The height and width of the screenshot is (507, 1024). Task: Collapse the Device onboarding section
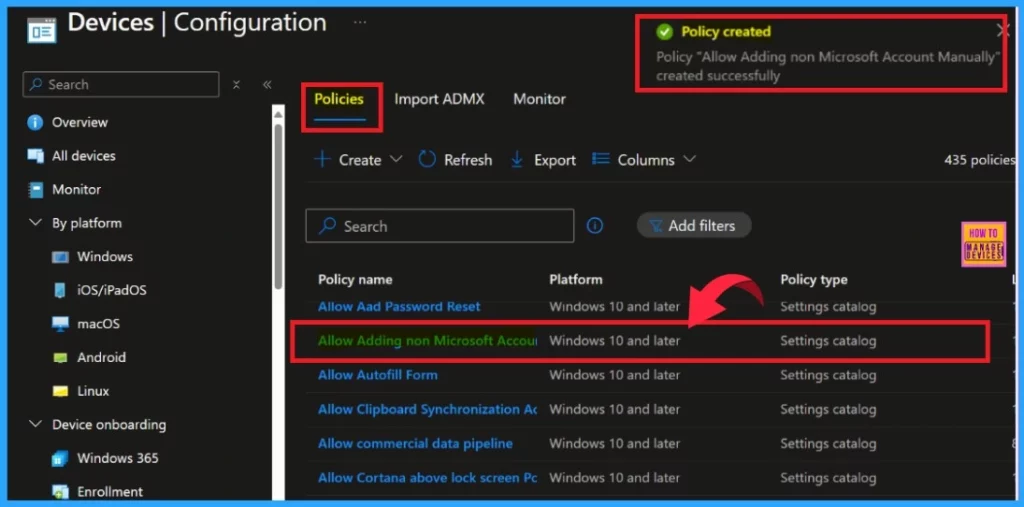[x=35, y=425]
